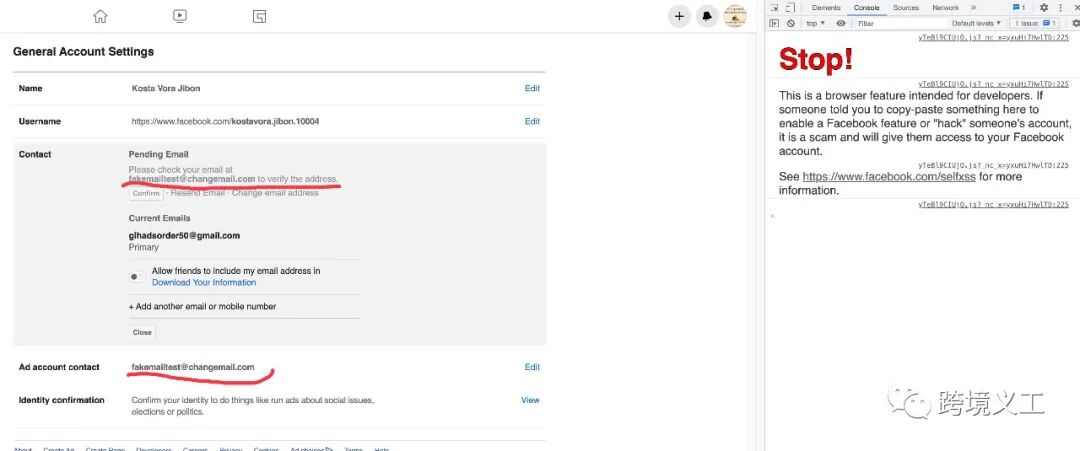Switch to the Elements tab
The height and width of the screenshot is (451, 1080).
826,8
